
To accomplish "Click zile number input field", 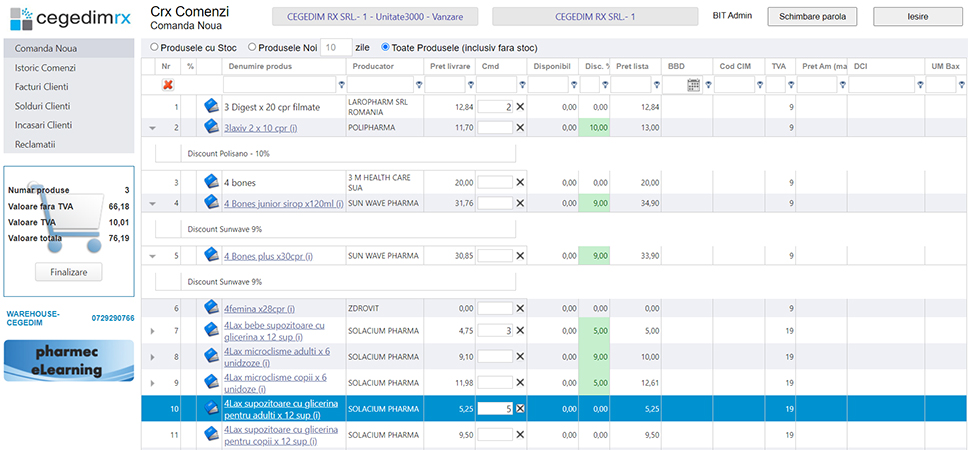I will pyautogui.click(x=336, y=48).
